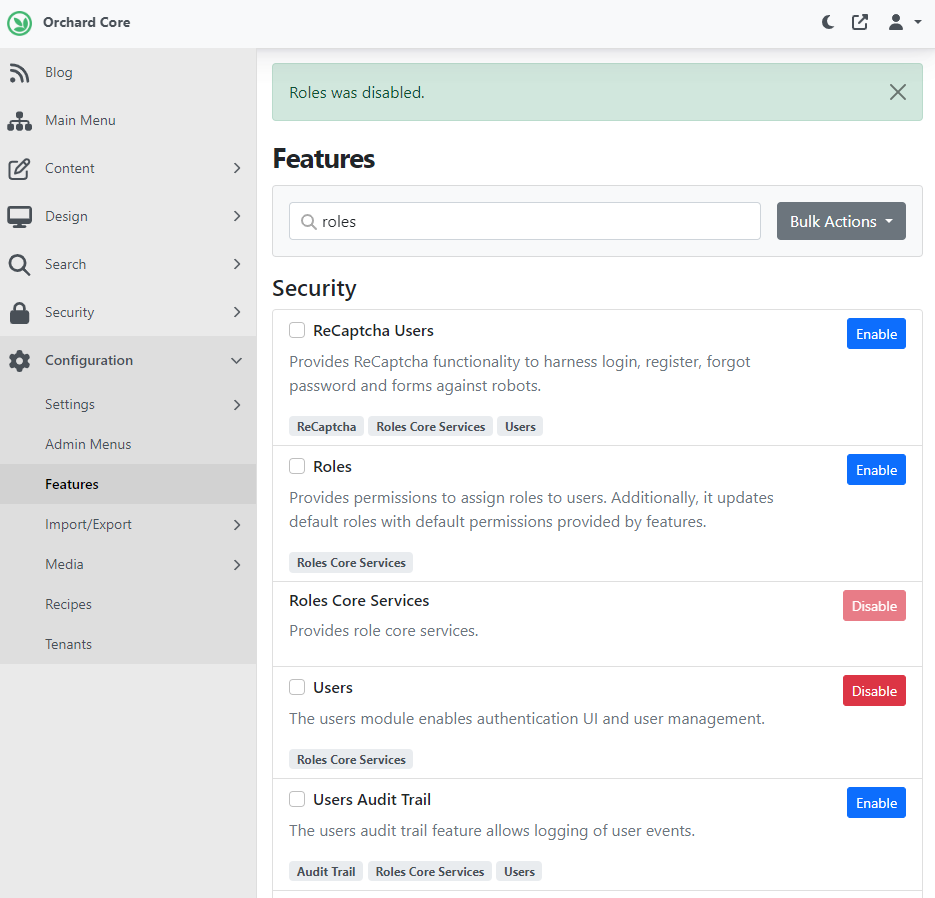Viewport: 935px width, 898px height.
Task: Expand the Search menu chevron
Action: (237, 264)
